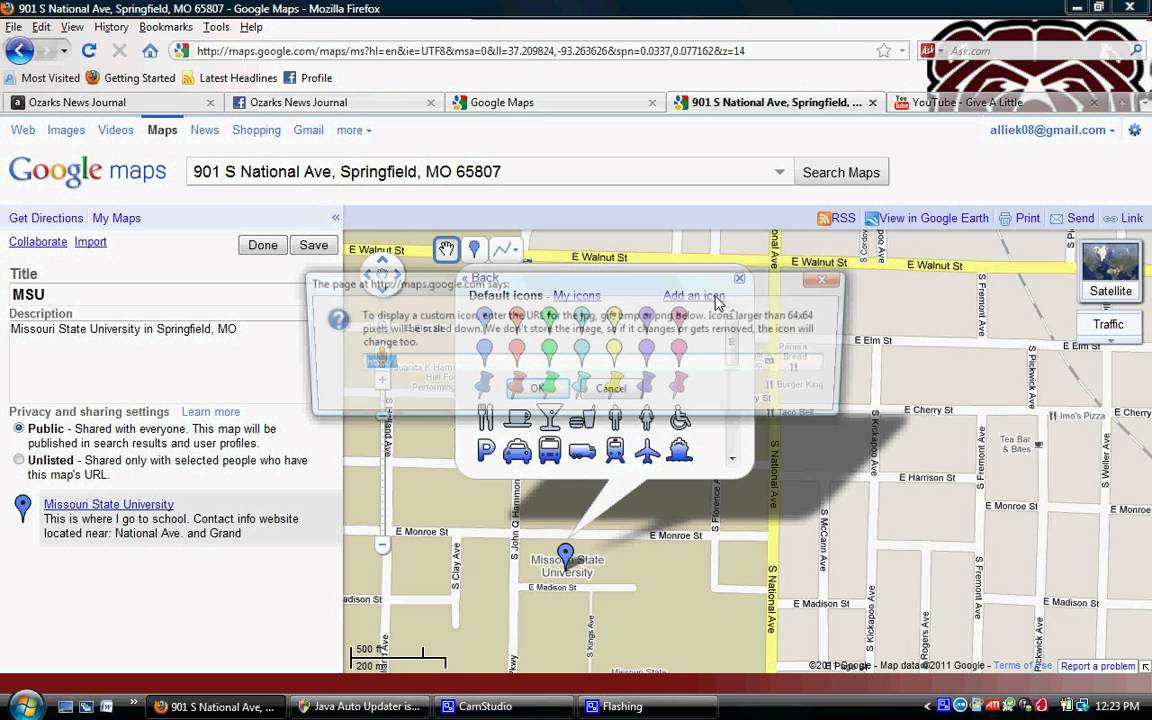Open the Gmail link in Google bar
The width and height of the screenshot is (1152, 720).
tap(309, 130)
